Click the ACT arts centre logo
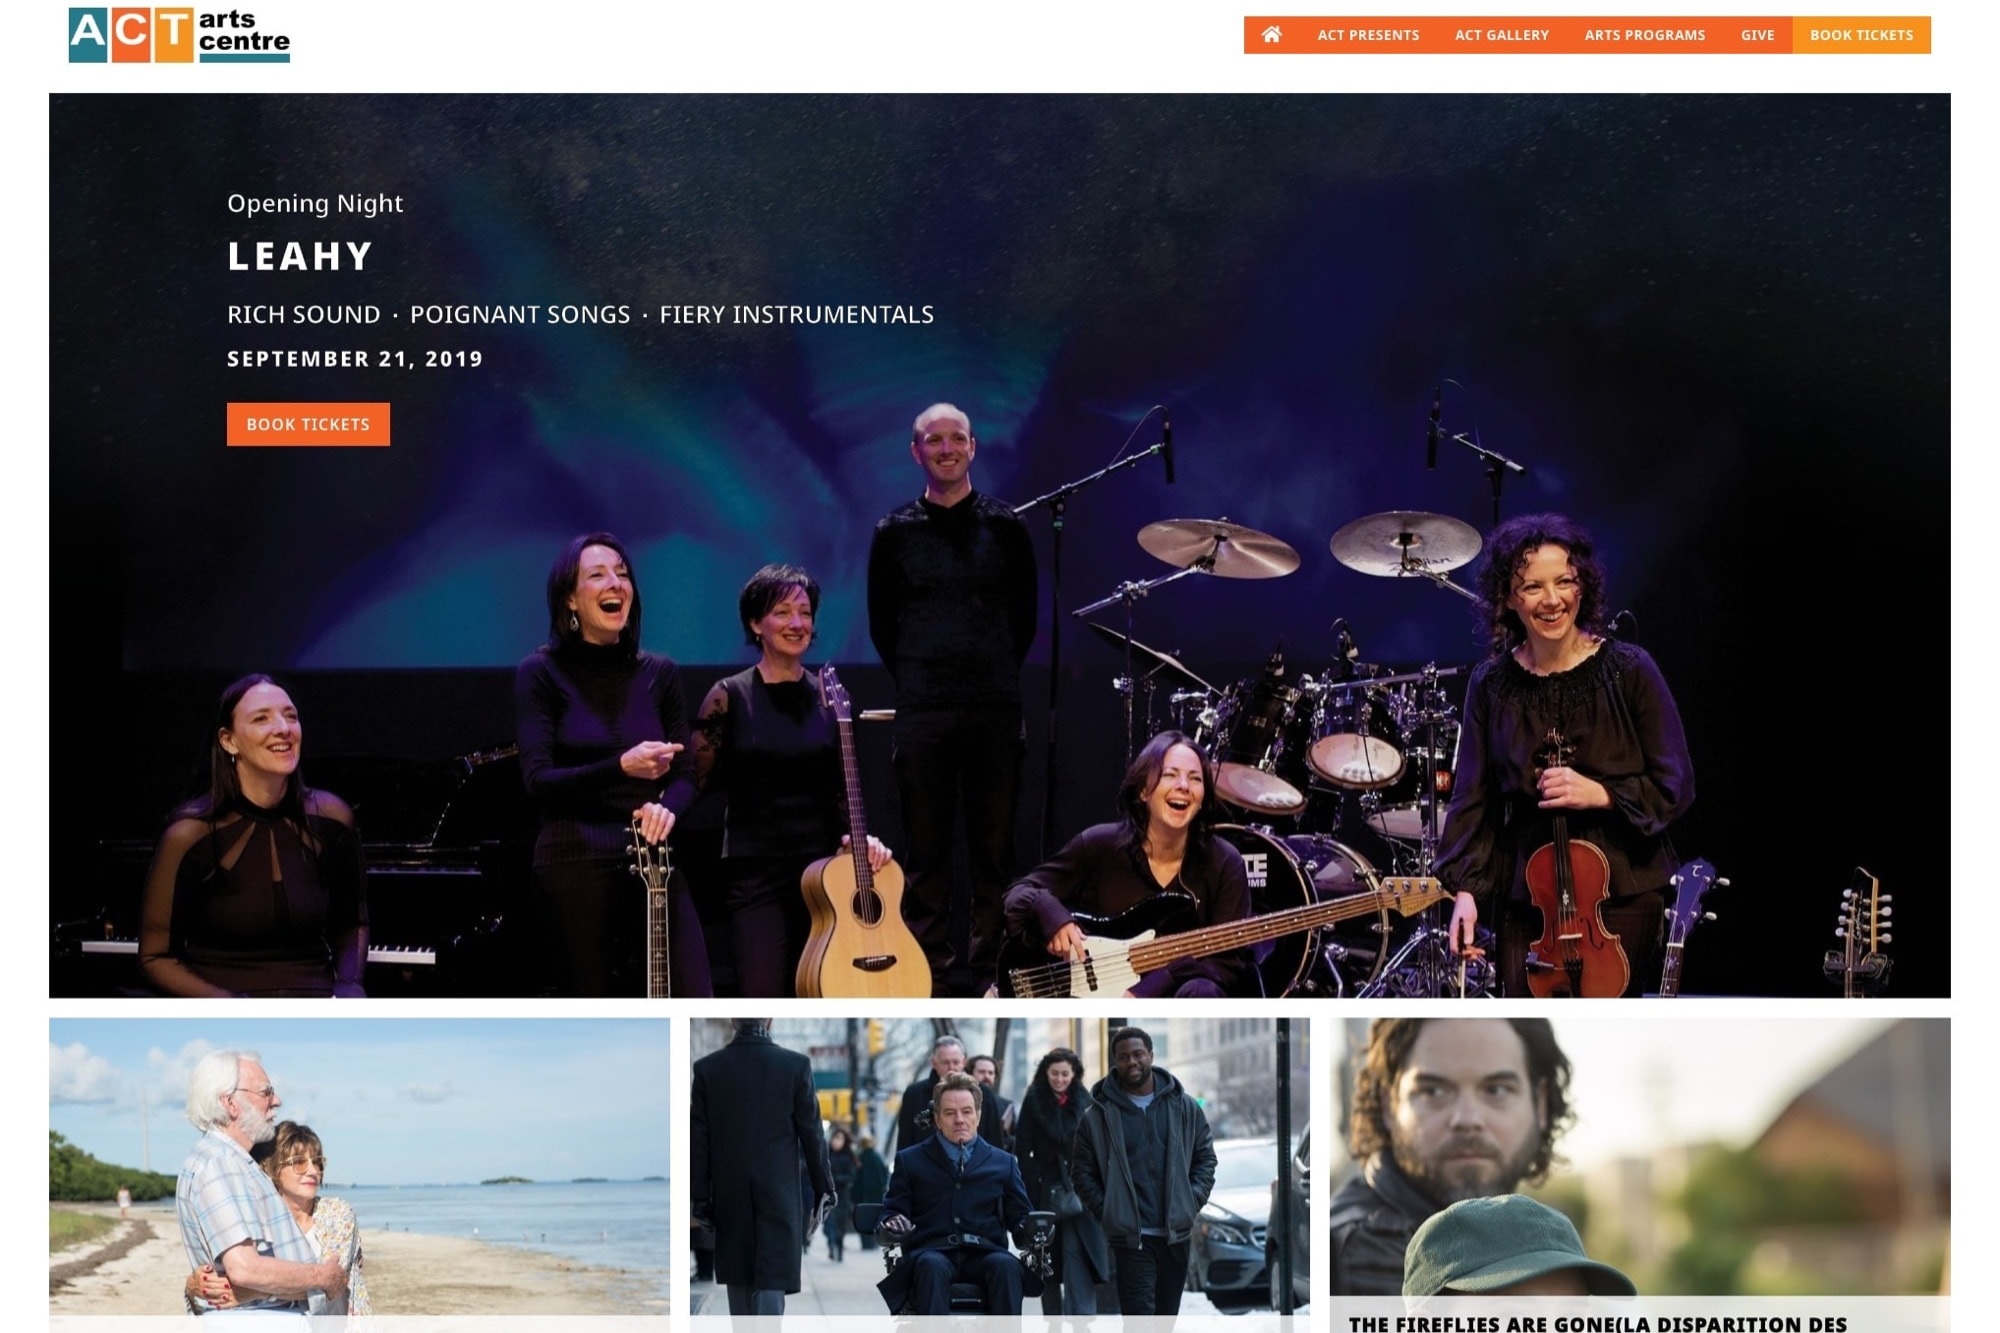 tap(179, 35)
